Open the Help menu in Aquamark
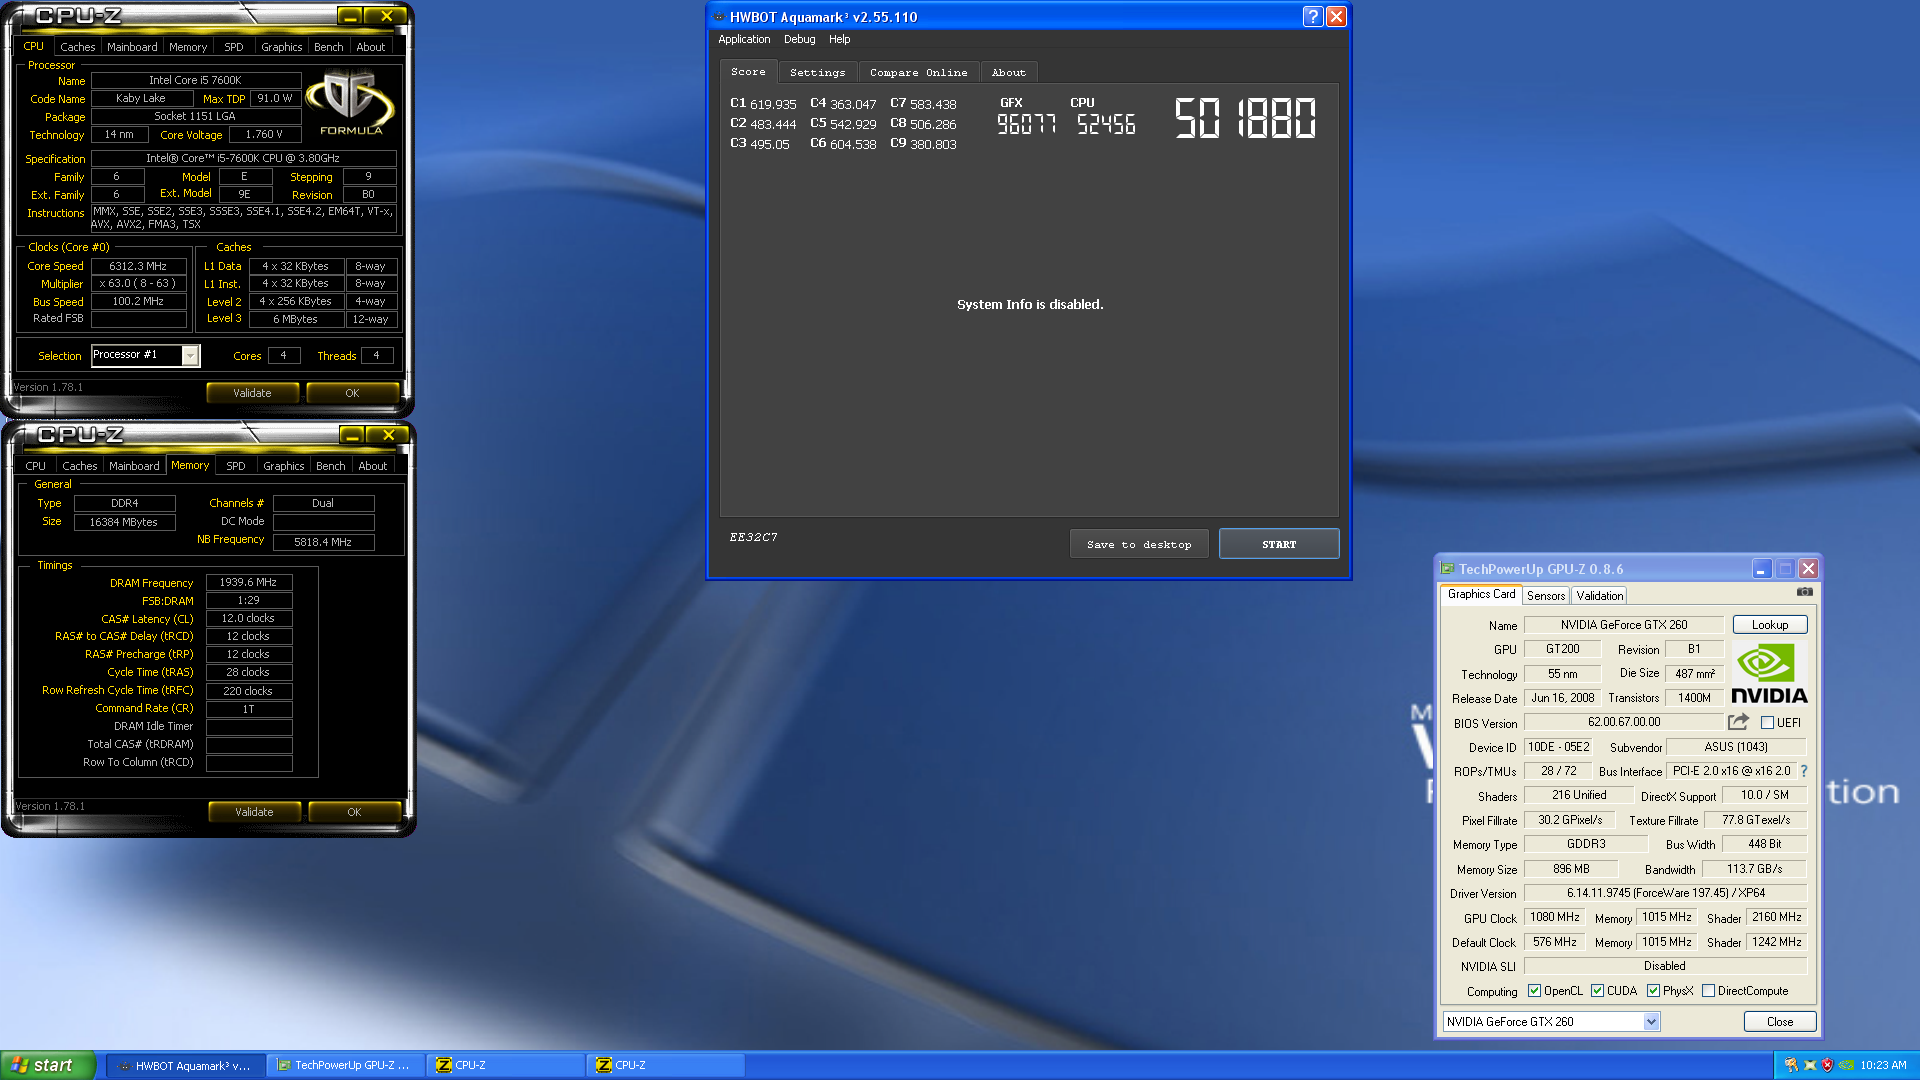 coord(839,39)
